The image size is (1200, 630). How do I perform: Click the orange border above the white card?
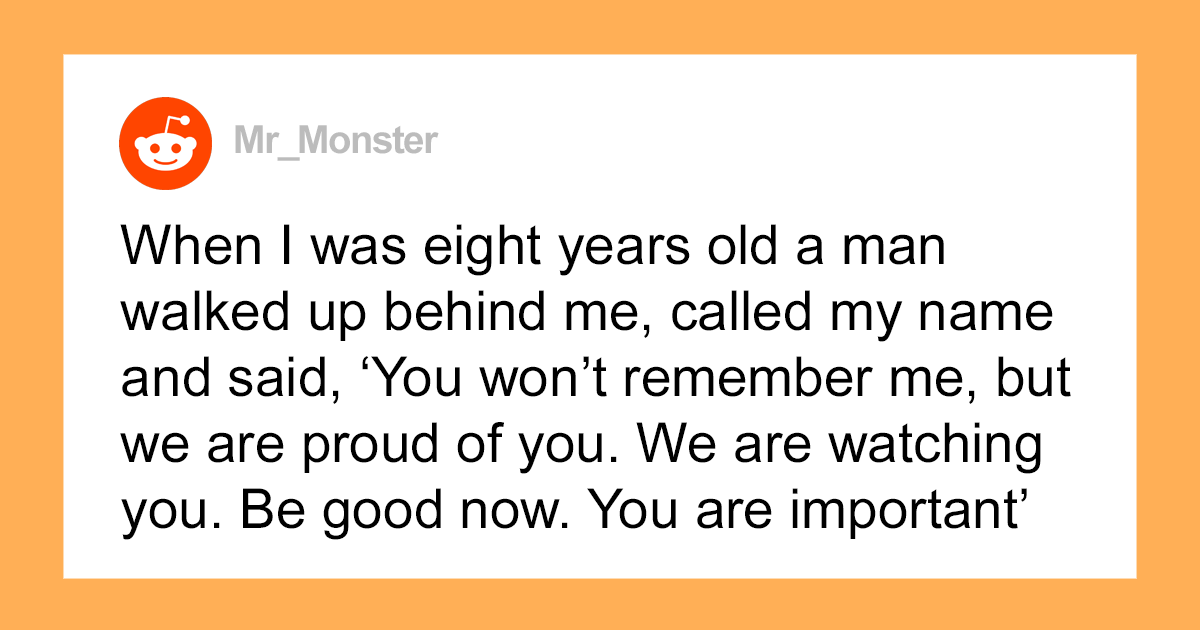pos(600,25)
